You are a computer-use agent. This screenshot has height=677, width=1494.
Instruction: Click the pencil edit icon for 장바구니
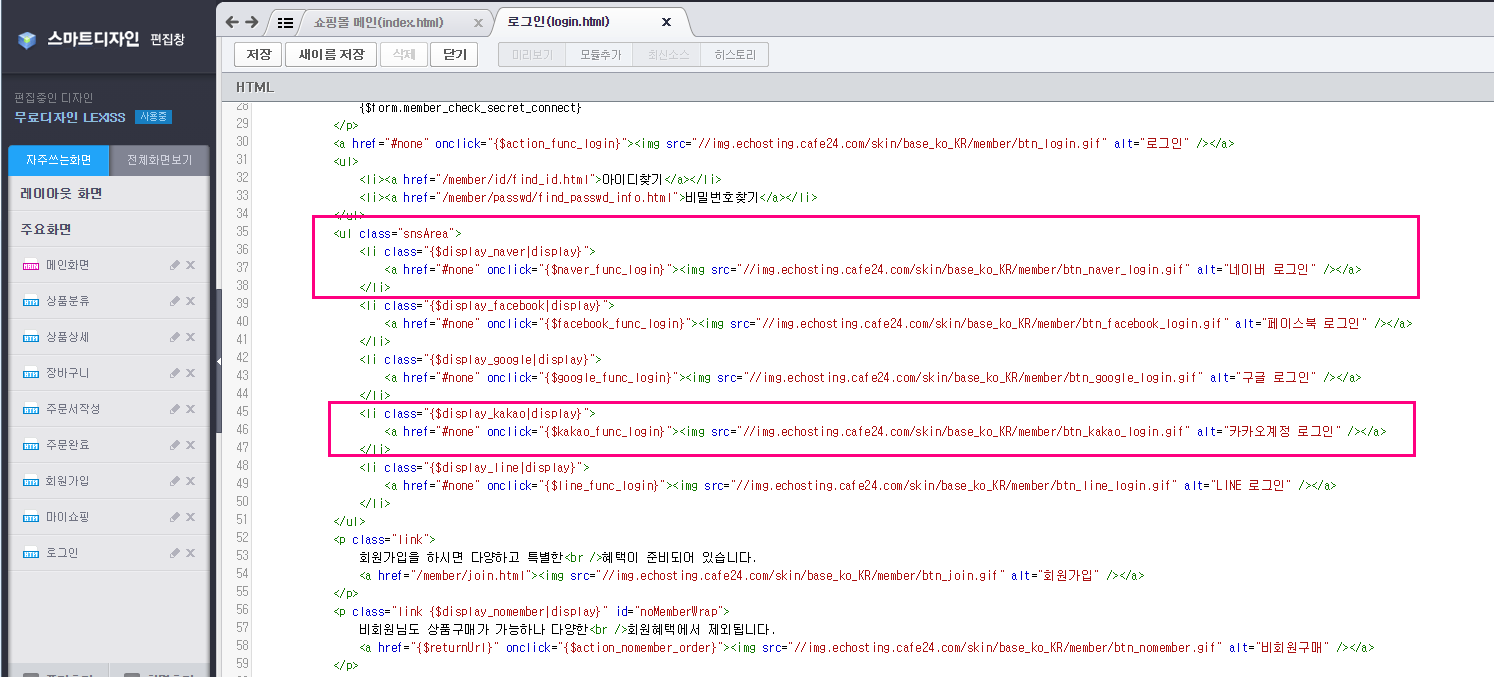click(175, 373)
